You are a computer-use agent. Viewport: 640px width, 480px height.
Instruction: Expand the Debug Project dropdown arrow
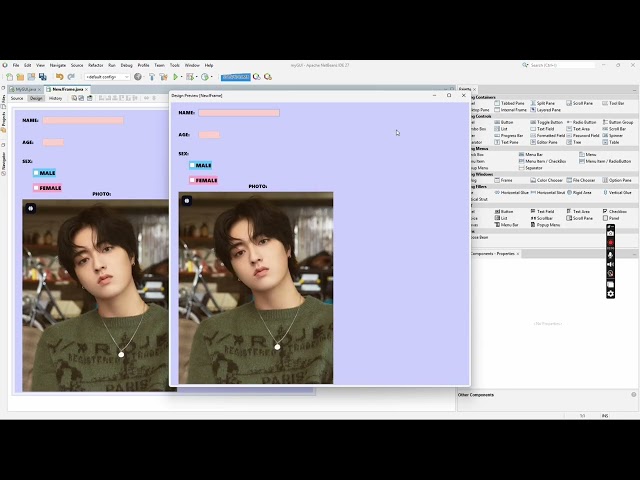point(196,77)
